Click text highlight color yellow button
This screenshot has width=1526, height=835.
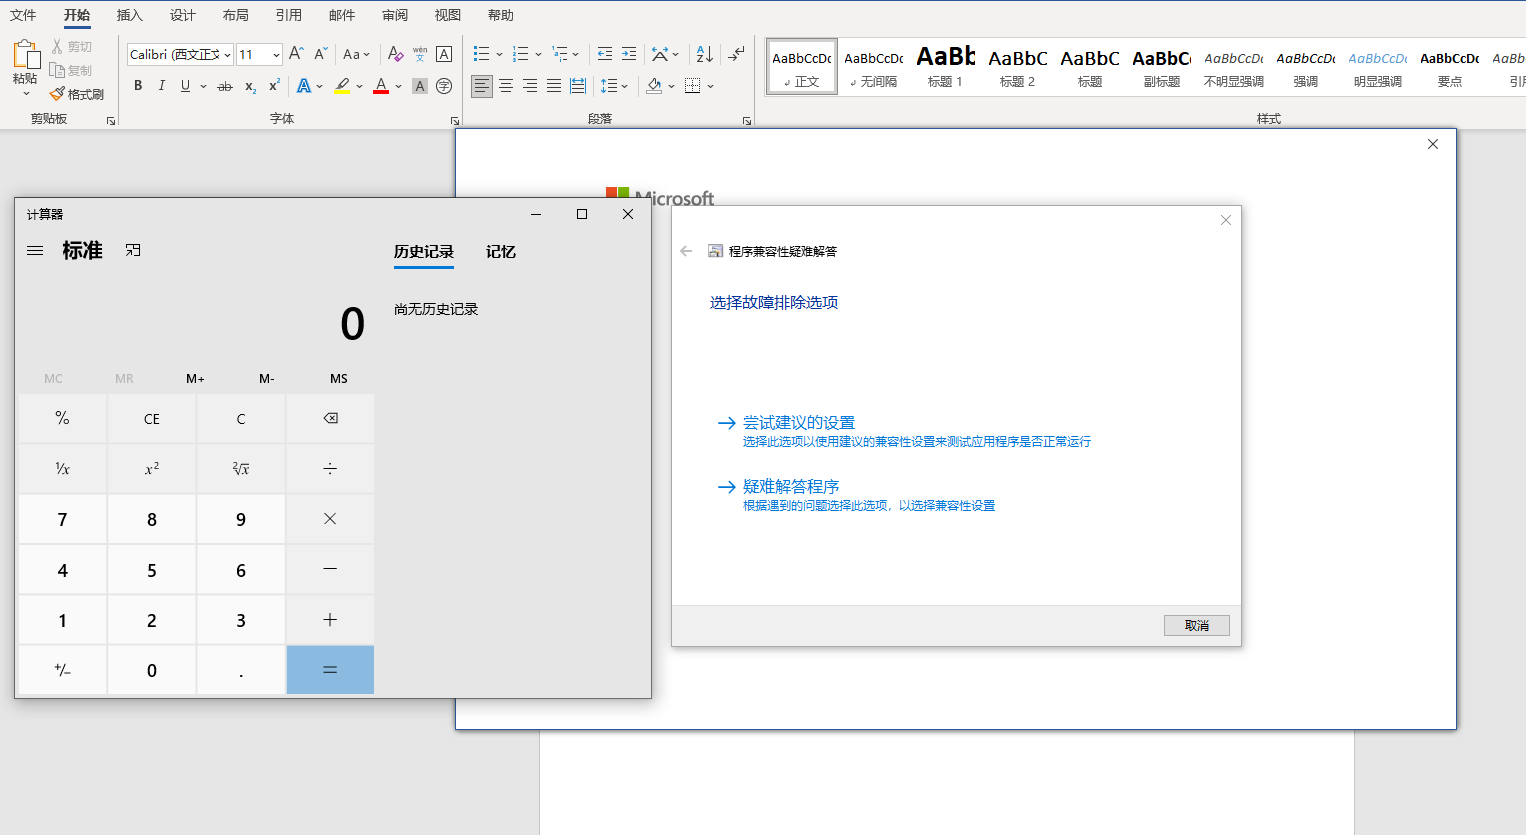pyautogui.click(x=343, y=86)
